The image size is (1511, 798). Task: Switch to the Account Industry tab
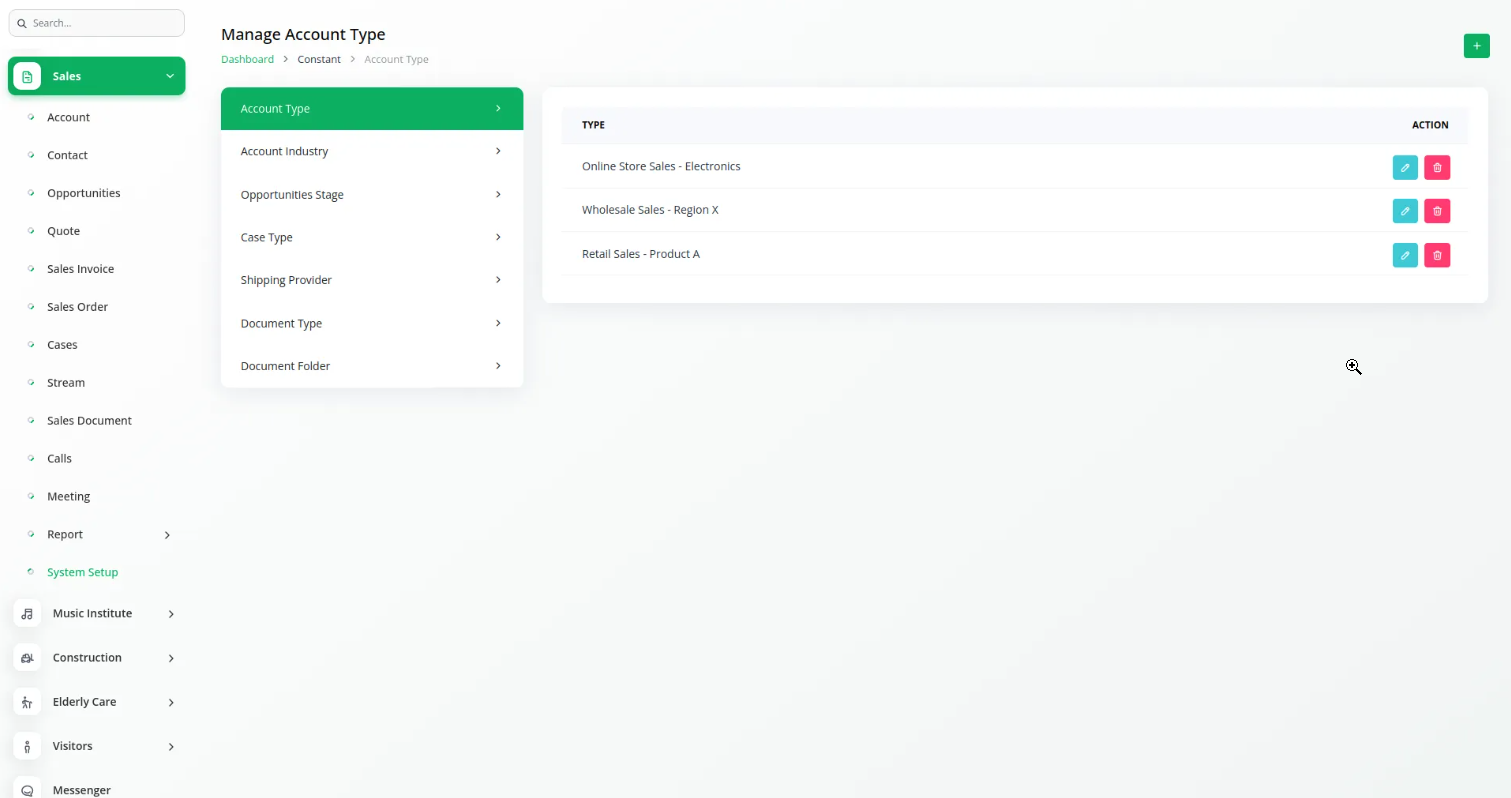click(x=371, y=152)
